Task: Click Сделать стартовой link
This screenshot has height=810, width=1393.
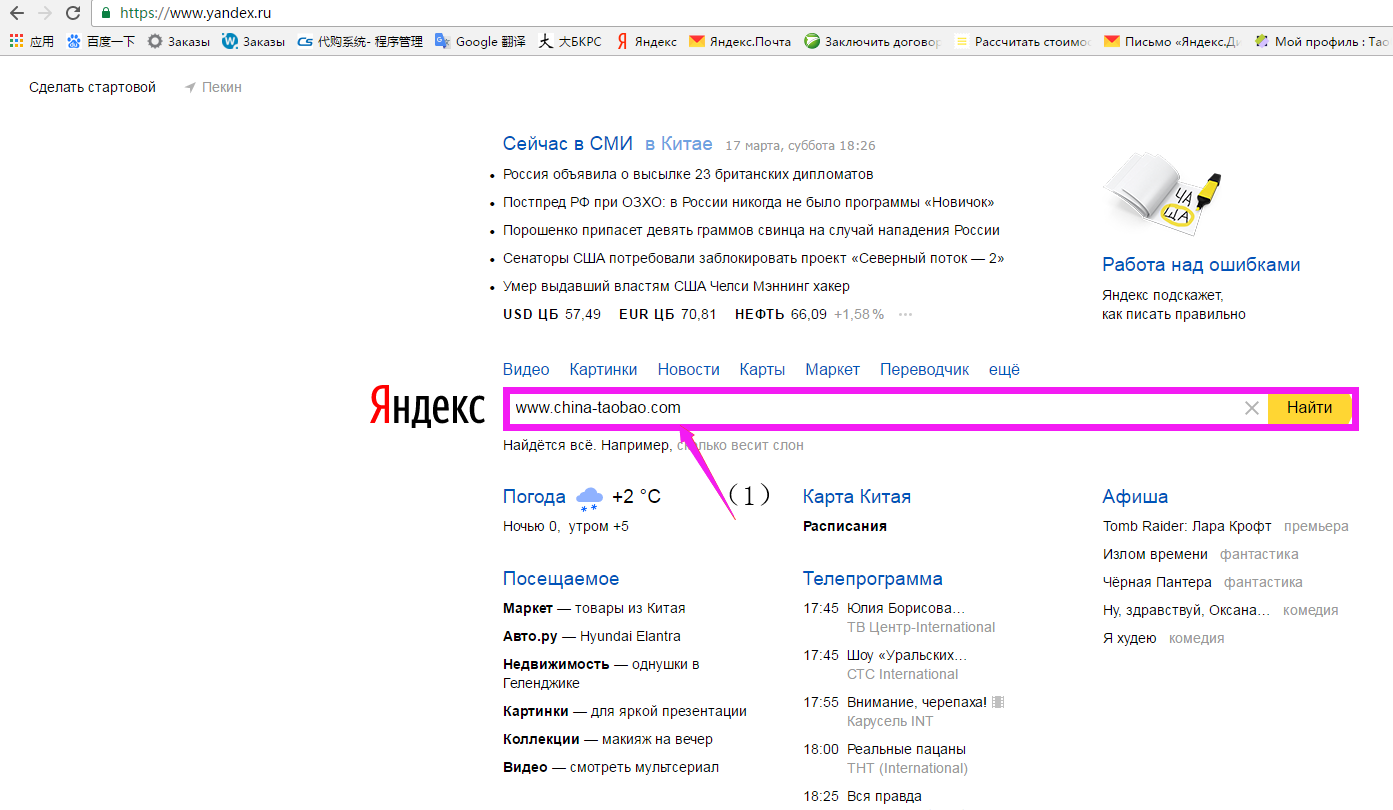Action: click(93, 87)
